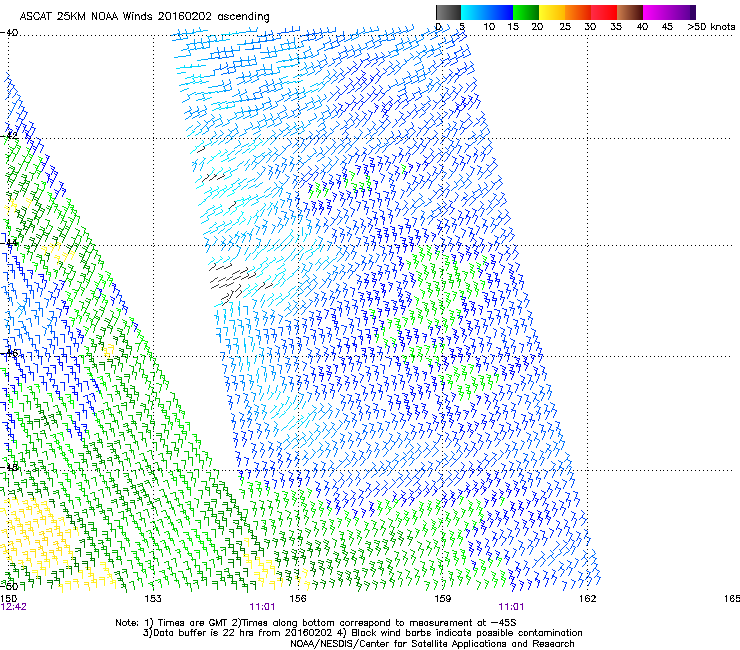Click the dark purple >50 knots swatch
This screenshot has width=740, height=650.
(693, 12)
